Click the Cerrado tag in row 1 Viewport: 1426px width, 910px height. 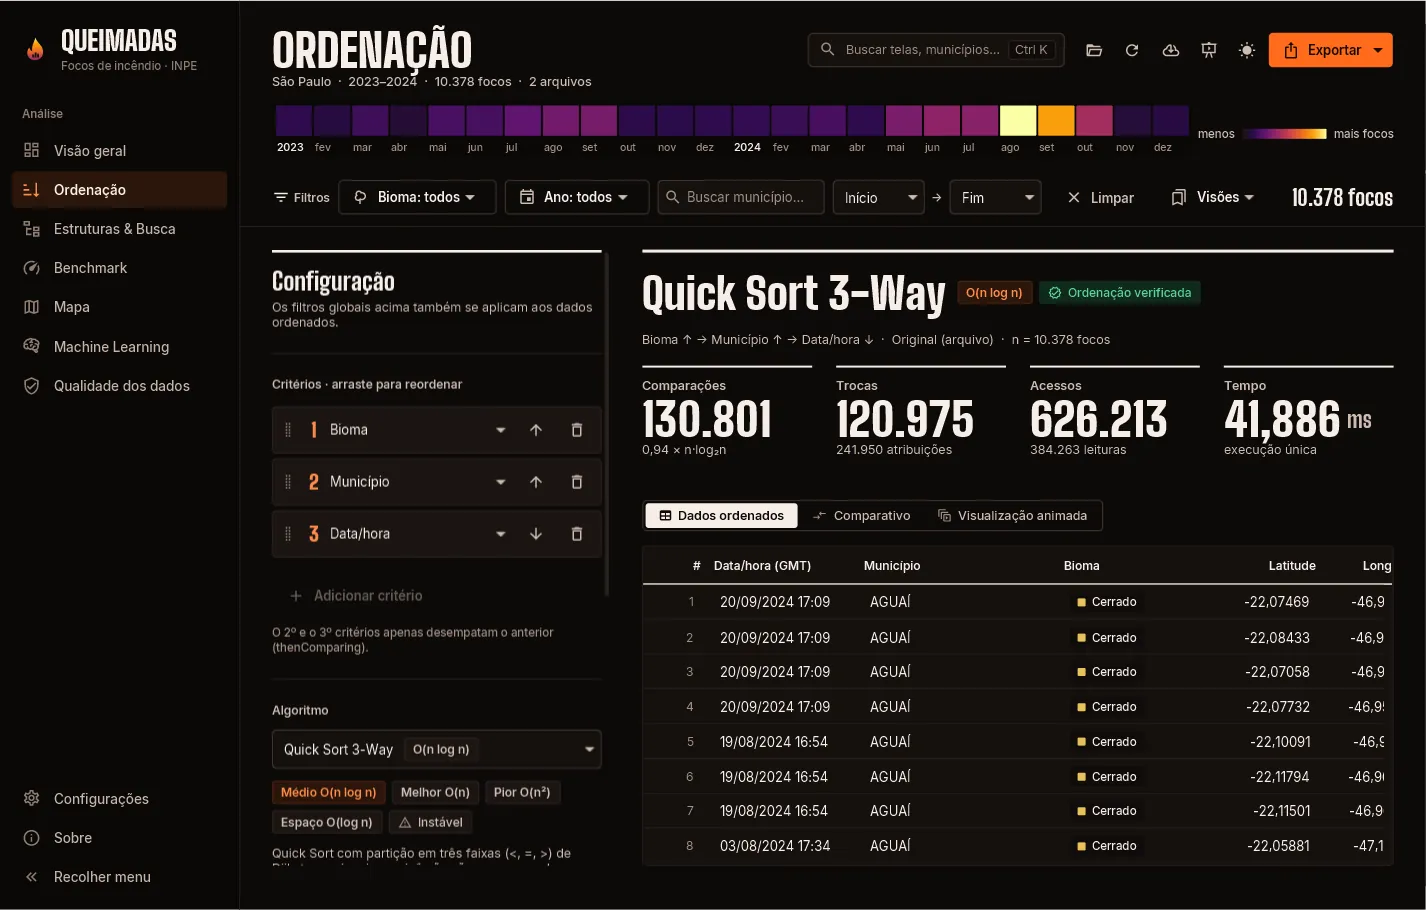click(x=1106, y=602)
